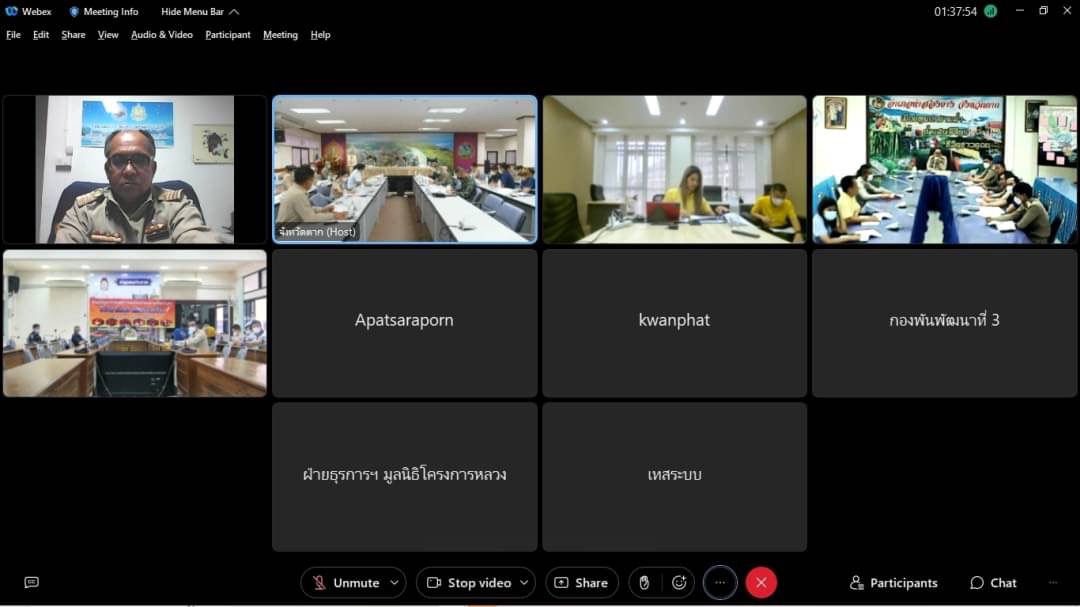This screenshot has height=607, width=1080.
Task: Open the Help menu
Action: 320,34
